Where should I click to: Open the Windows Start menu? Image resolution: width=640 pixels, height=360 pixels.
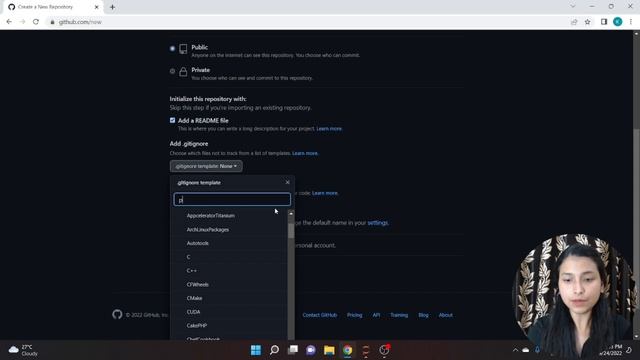coord(256,350)
